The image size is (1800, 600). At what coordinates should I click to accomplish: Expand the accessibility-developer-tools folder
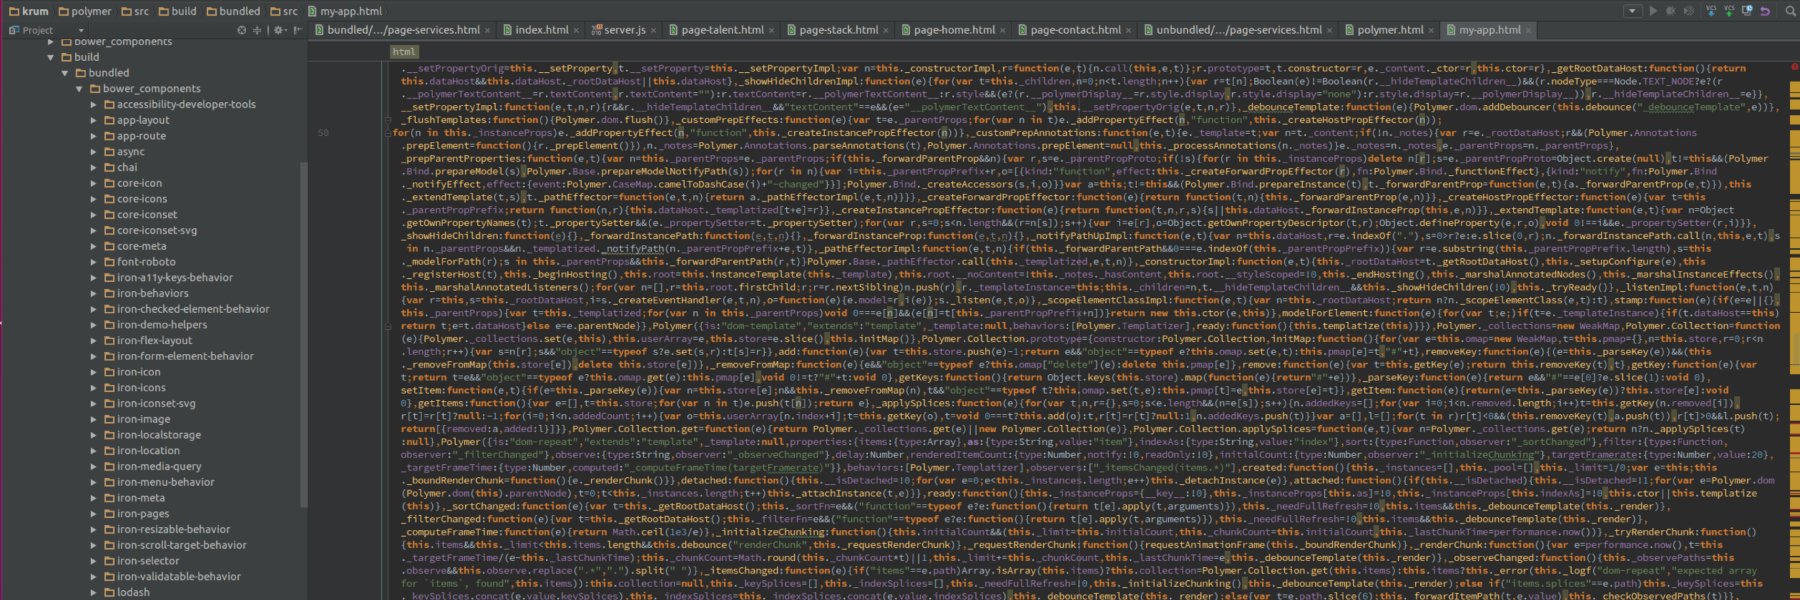(94, 104)
